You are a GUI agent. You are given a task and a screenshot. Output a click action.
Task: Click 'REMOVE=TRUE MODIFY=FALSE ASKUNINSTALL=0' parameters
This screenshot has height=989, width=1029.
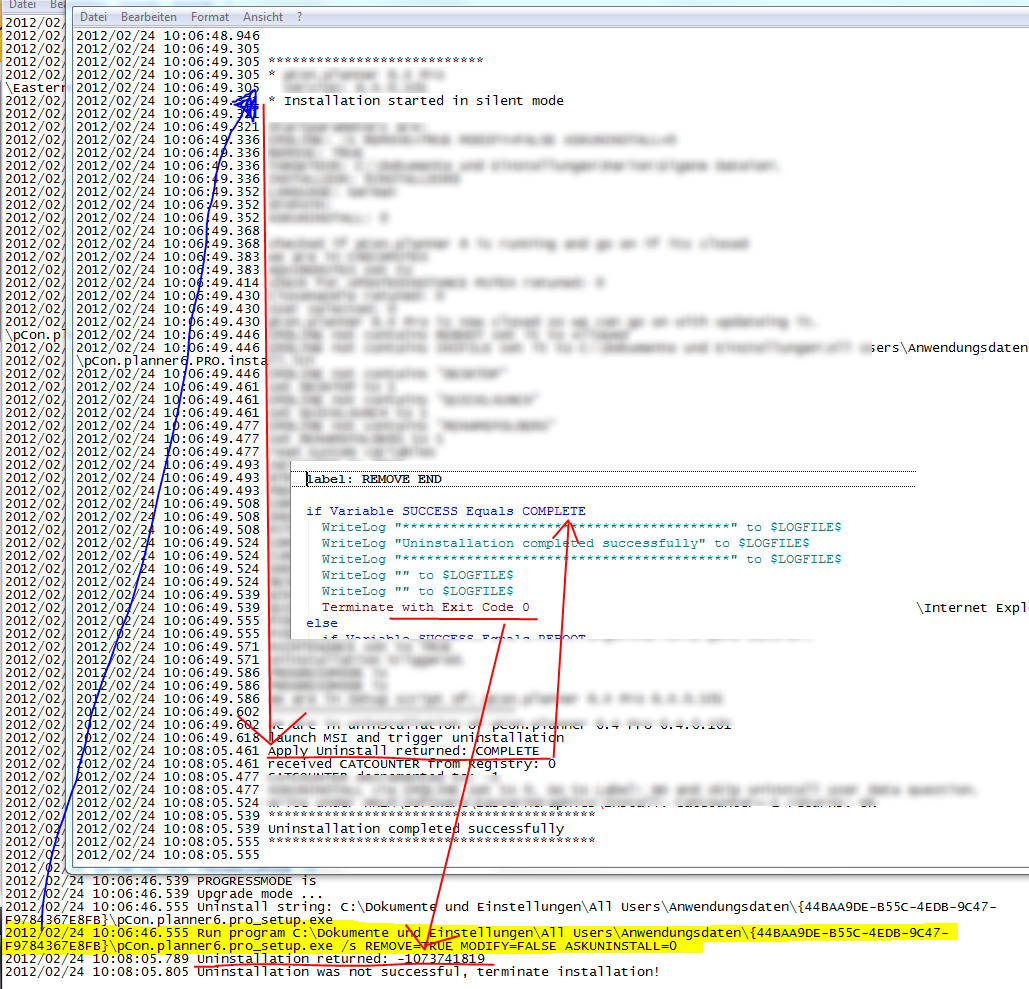tap(520, 946)
